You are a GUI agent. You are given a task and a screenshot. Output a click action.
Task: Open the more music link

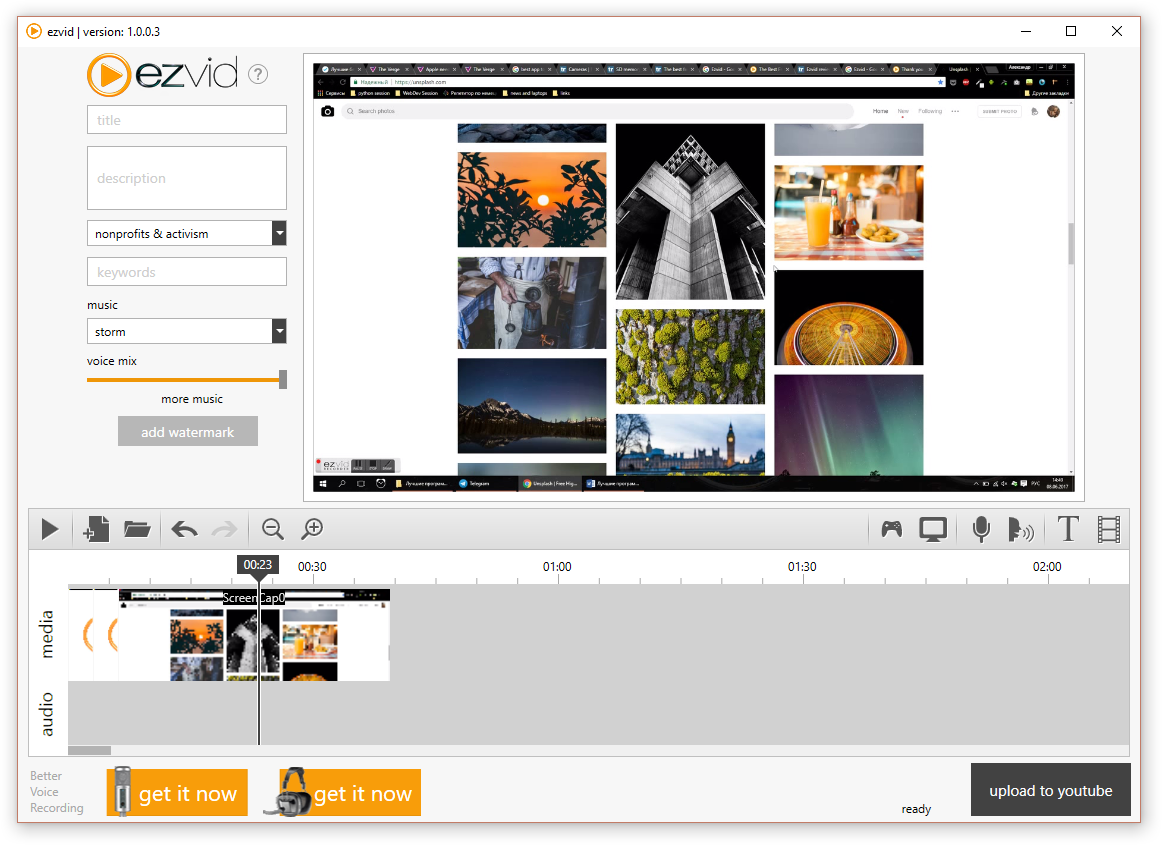coord(192,399)
